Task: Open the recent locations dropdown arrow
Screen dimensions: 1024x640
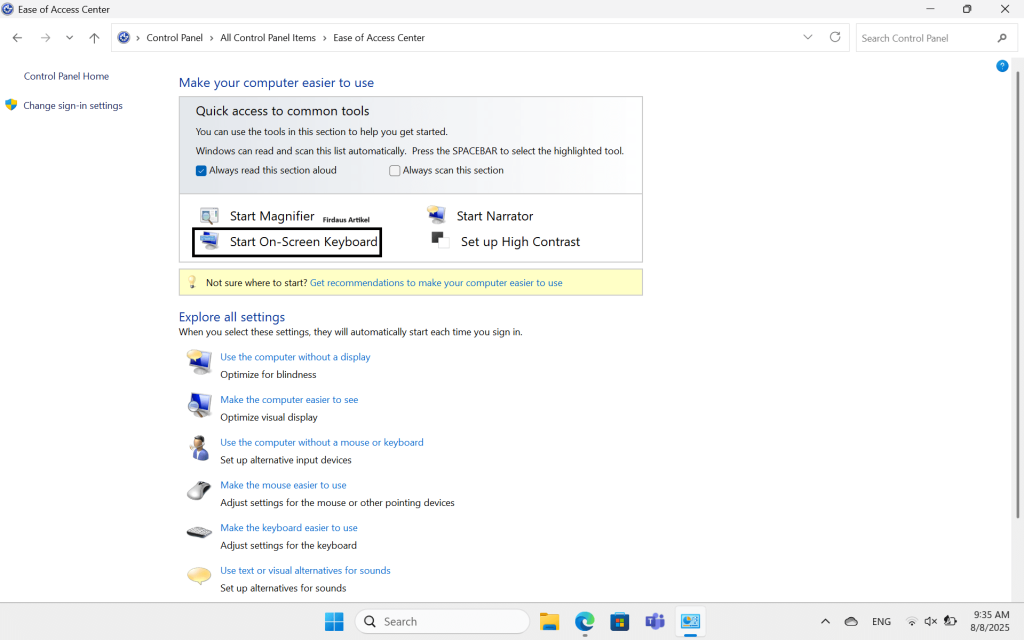Action: pos(69,38)
